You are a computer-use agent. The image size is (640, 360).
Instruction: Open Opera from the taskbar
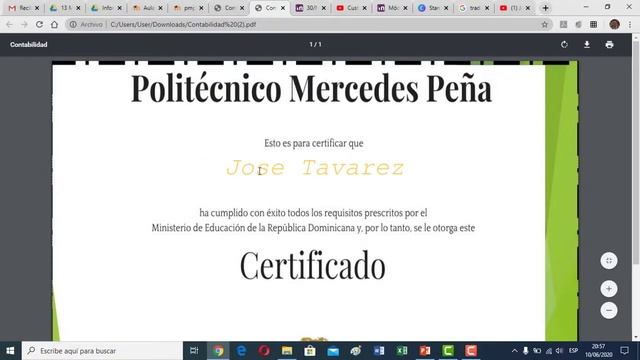(x=264, y=351)
